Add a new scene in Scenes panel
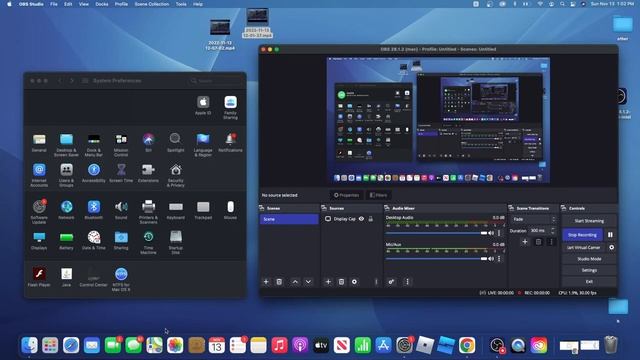640x360 pixels. [x=266, y=282]
